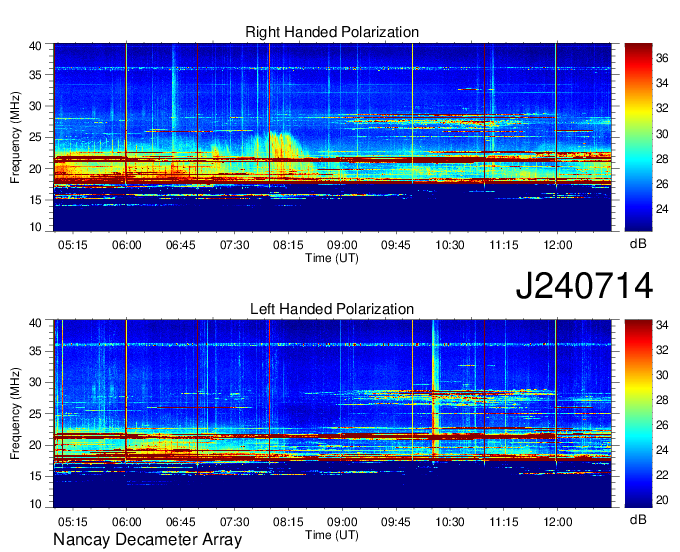
Task: Click the 'J240714' observation label
Action: click(x=584, y=286)
